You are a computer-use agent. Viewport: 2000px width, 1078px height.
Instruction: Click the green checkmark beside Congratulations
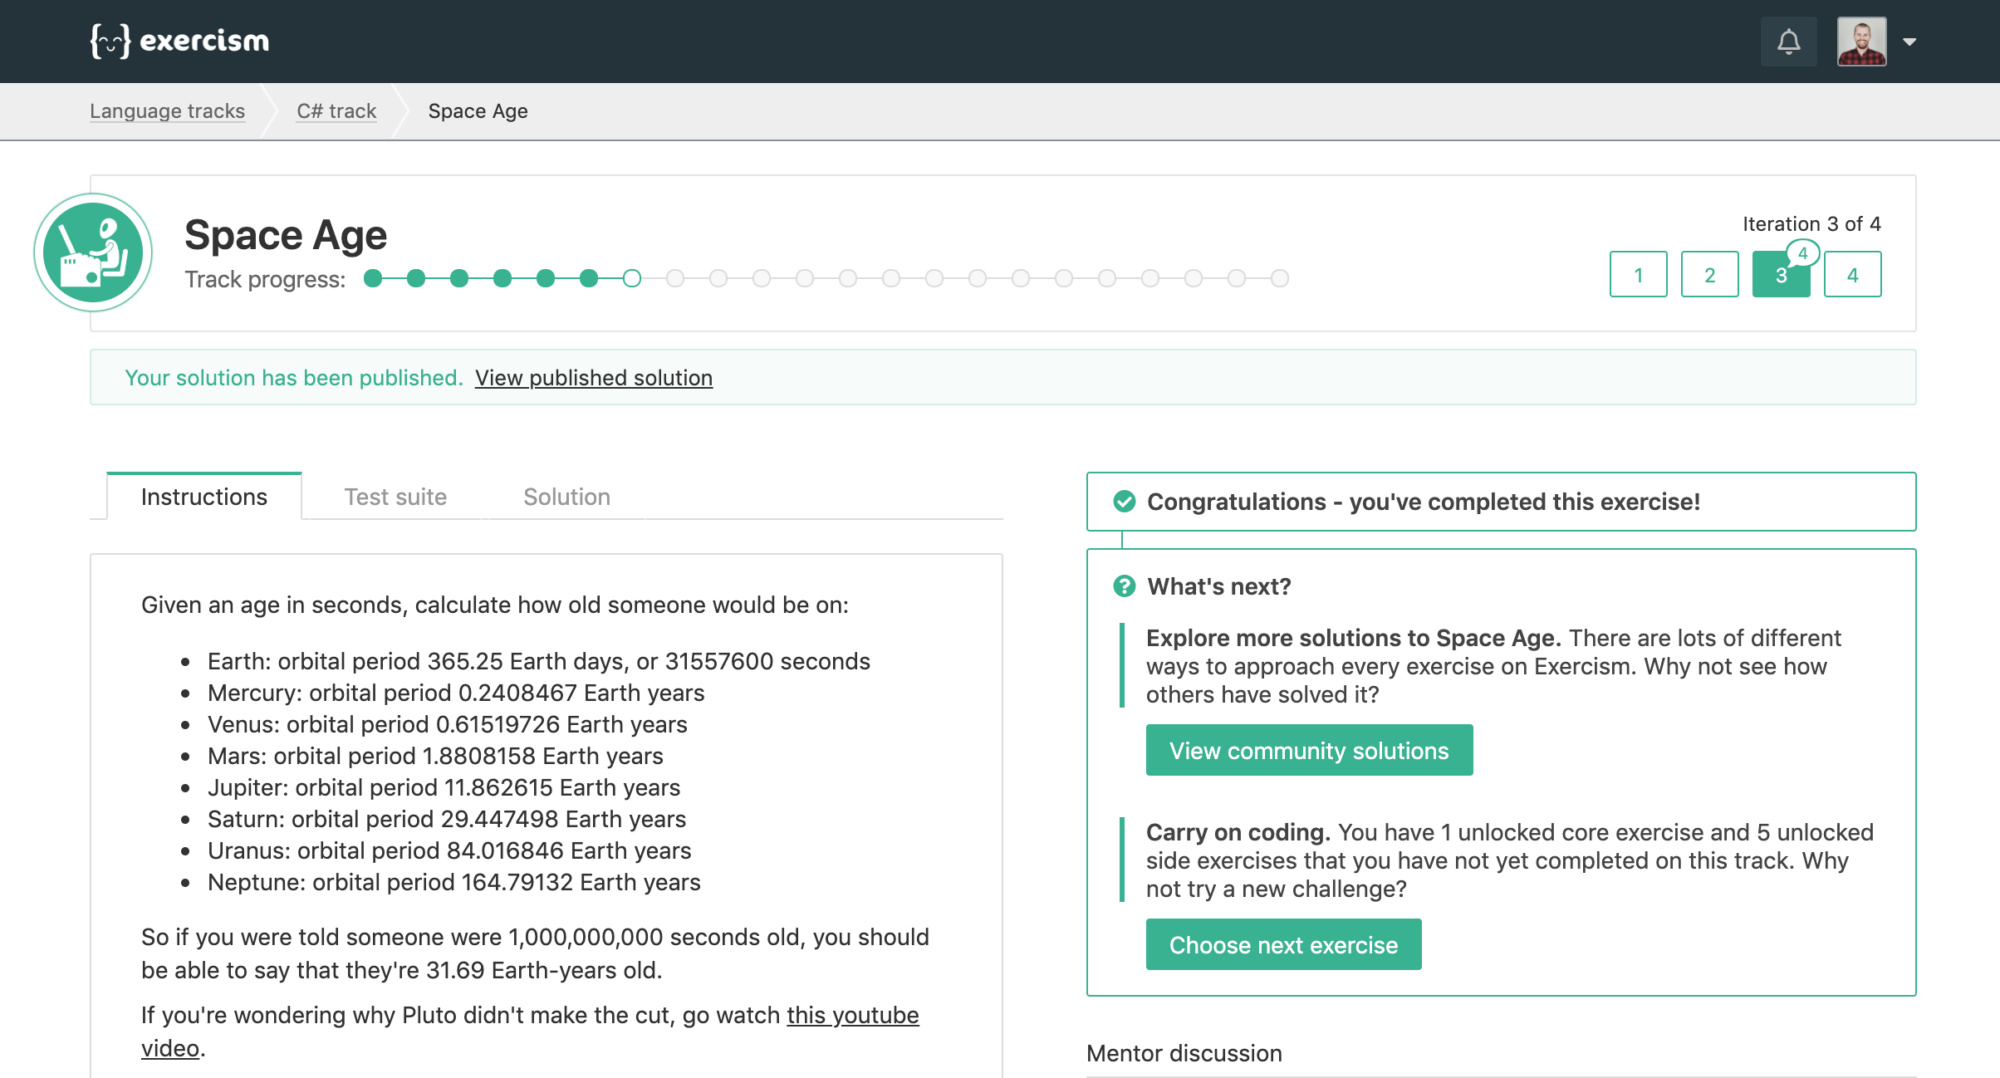(x=1124, y=501)
